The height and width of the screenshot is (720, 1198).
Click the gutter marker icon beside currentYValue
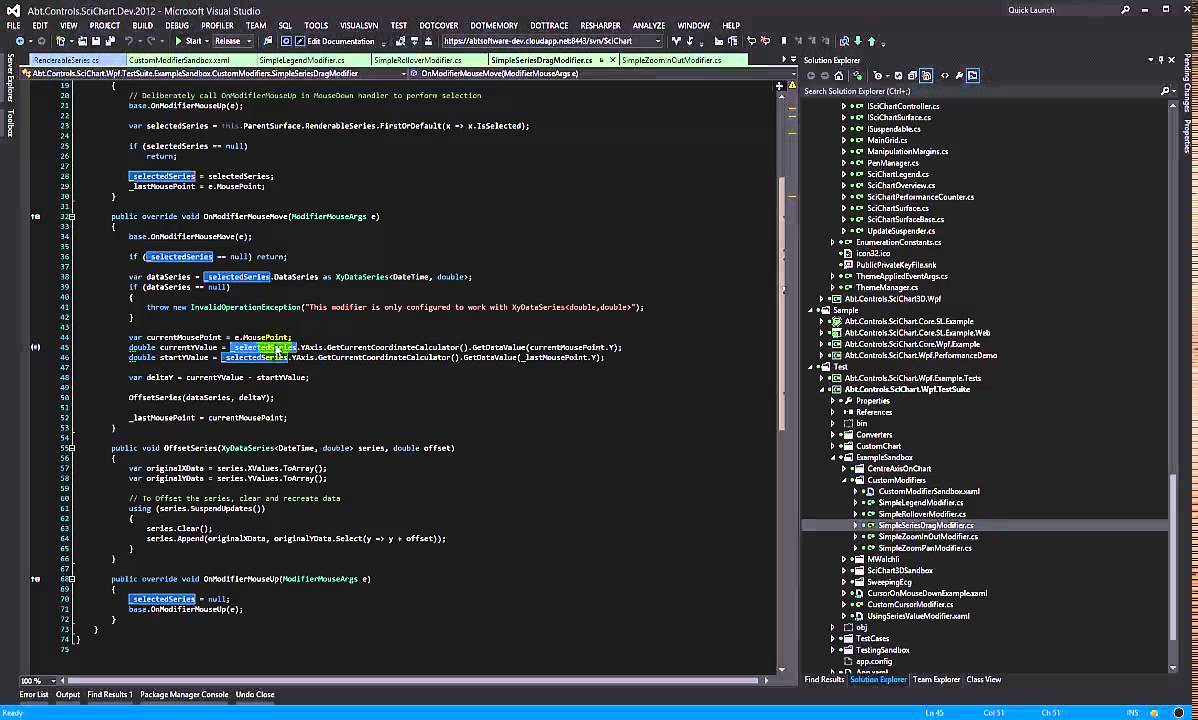pos(35,347)
